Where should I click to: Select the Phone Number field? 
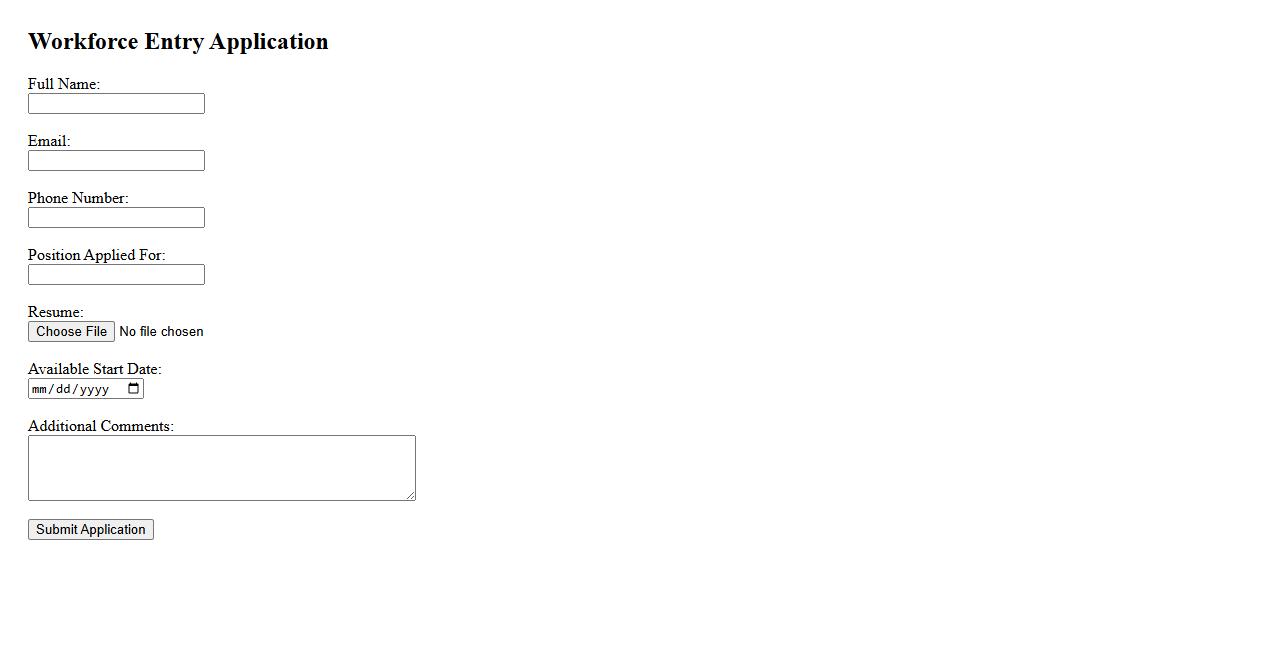click(x=116, y=218)
